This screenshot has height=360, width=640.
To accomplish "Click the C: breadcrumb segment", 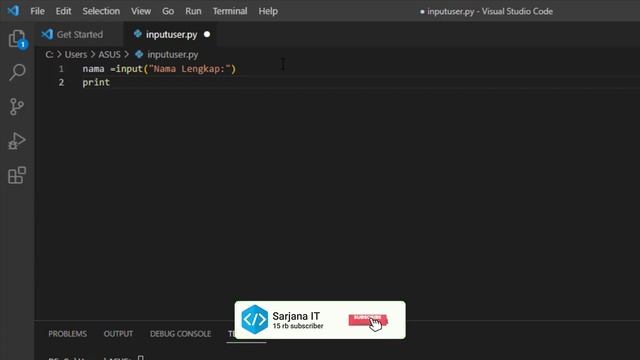I will [49, 54].
